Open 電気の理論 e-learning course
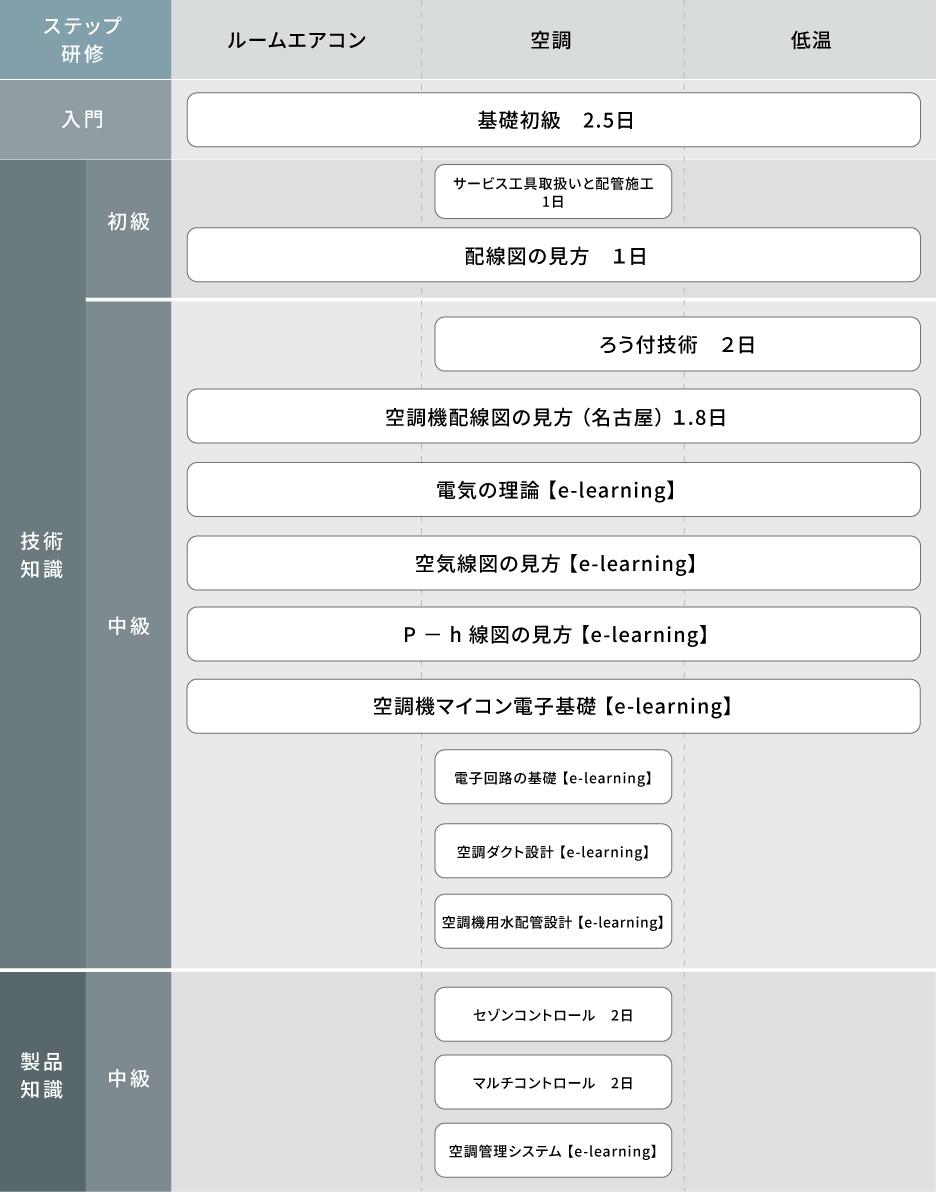 coord(553,490)
